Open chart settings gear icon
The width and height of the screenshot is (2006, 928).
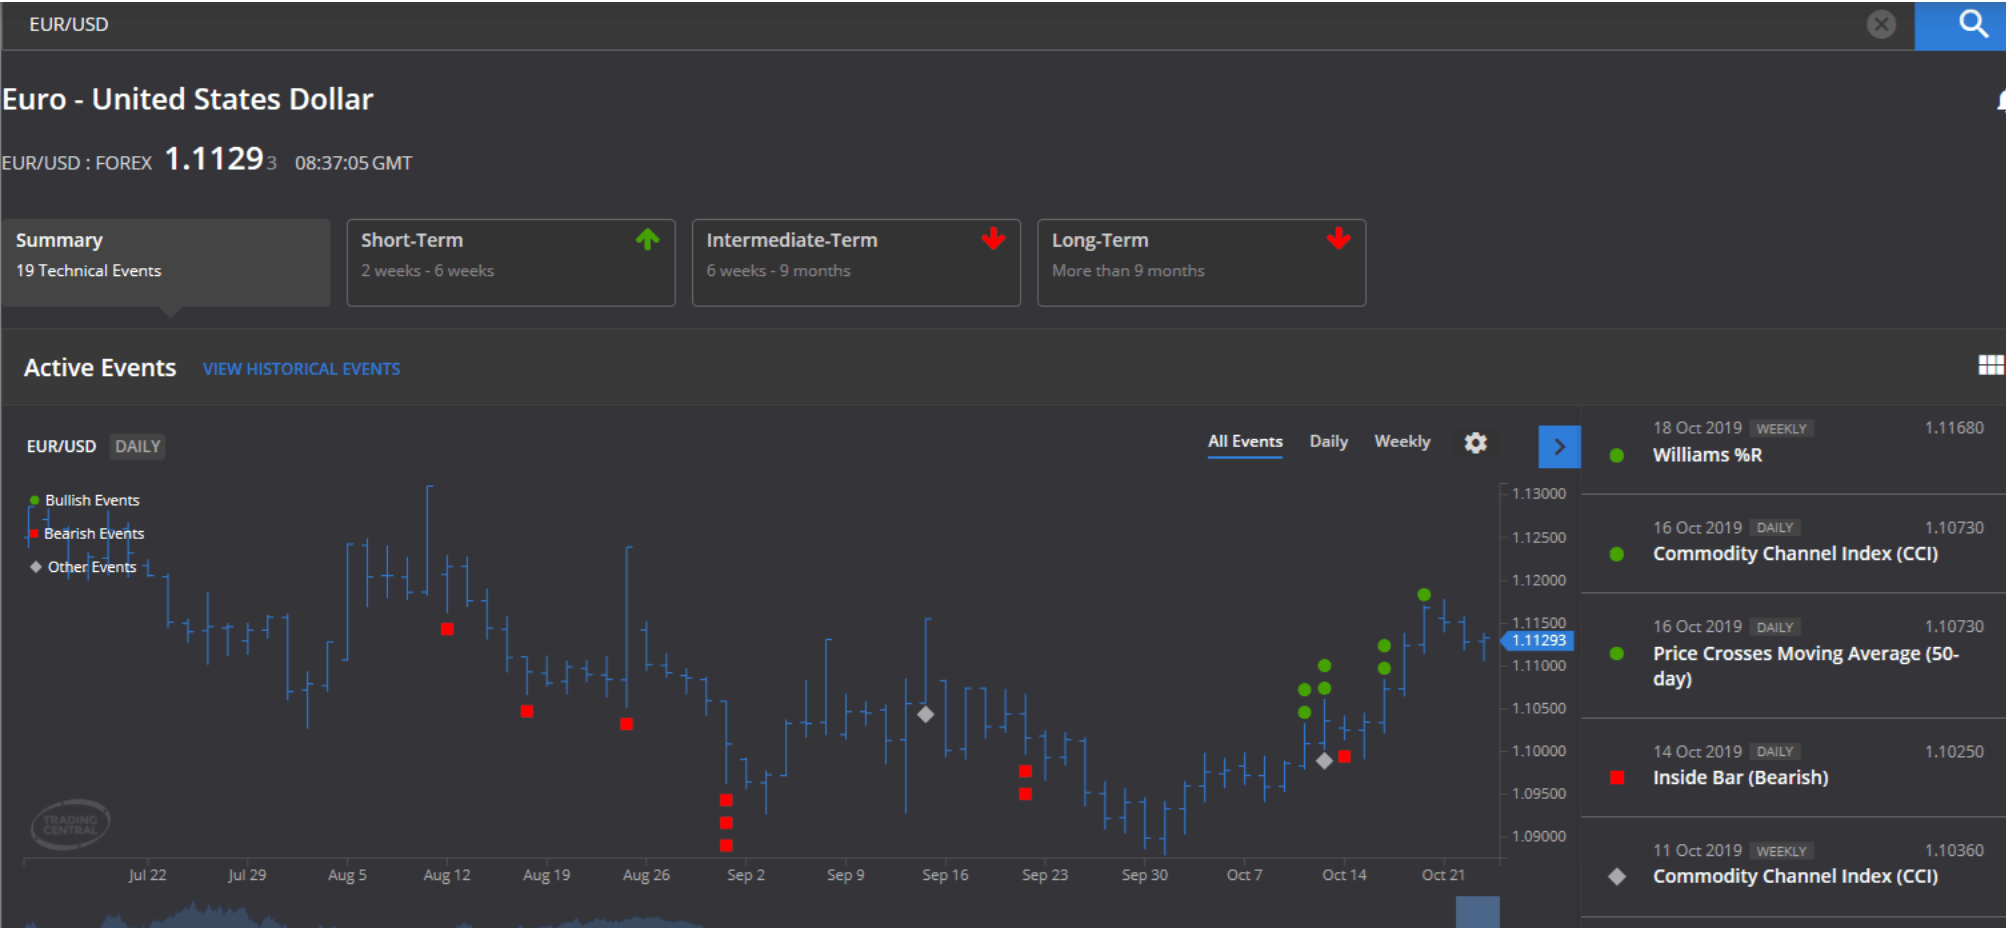(x=1475, y=443)
